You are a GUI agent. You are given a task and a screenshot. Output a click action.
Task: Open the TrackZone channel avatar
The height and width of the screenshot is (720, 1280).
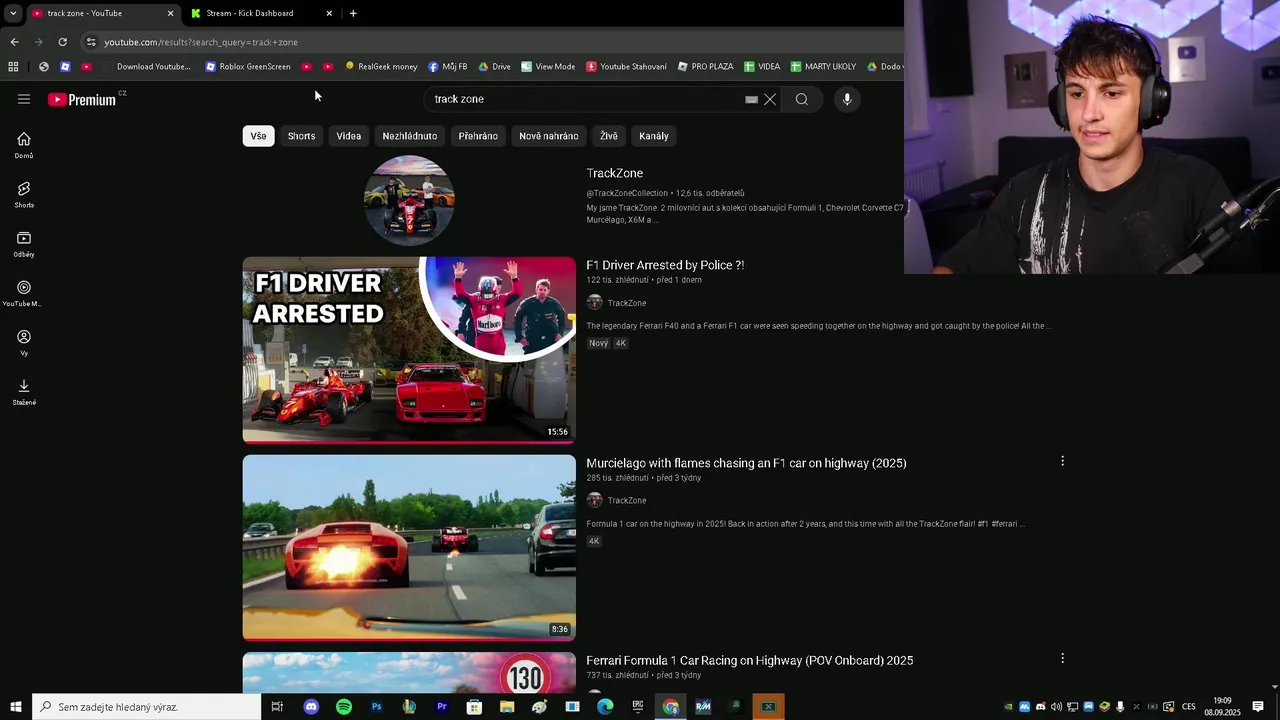click(x=409, y=200)
